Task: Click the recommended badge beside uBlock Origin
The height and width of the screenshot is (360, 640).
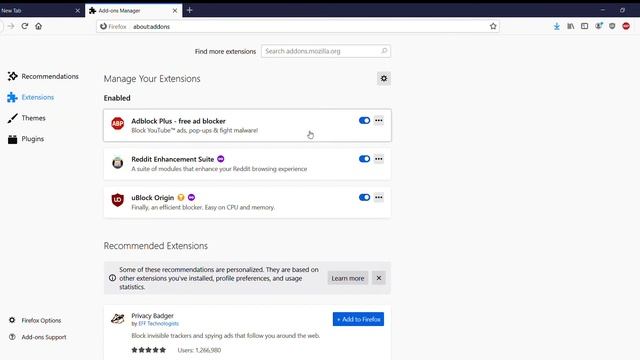Action: pos(181,198)
